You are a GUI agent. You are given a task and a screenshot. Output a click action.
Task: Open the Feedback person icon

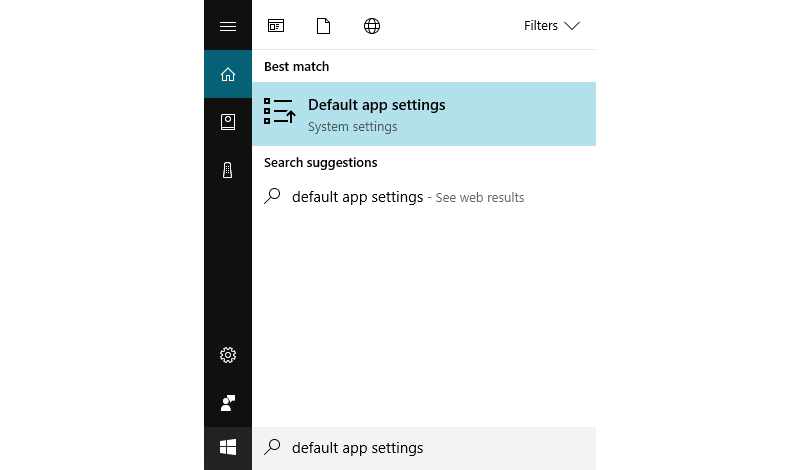click(228, 403)
